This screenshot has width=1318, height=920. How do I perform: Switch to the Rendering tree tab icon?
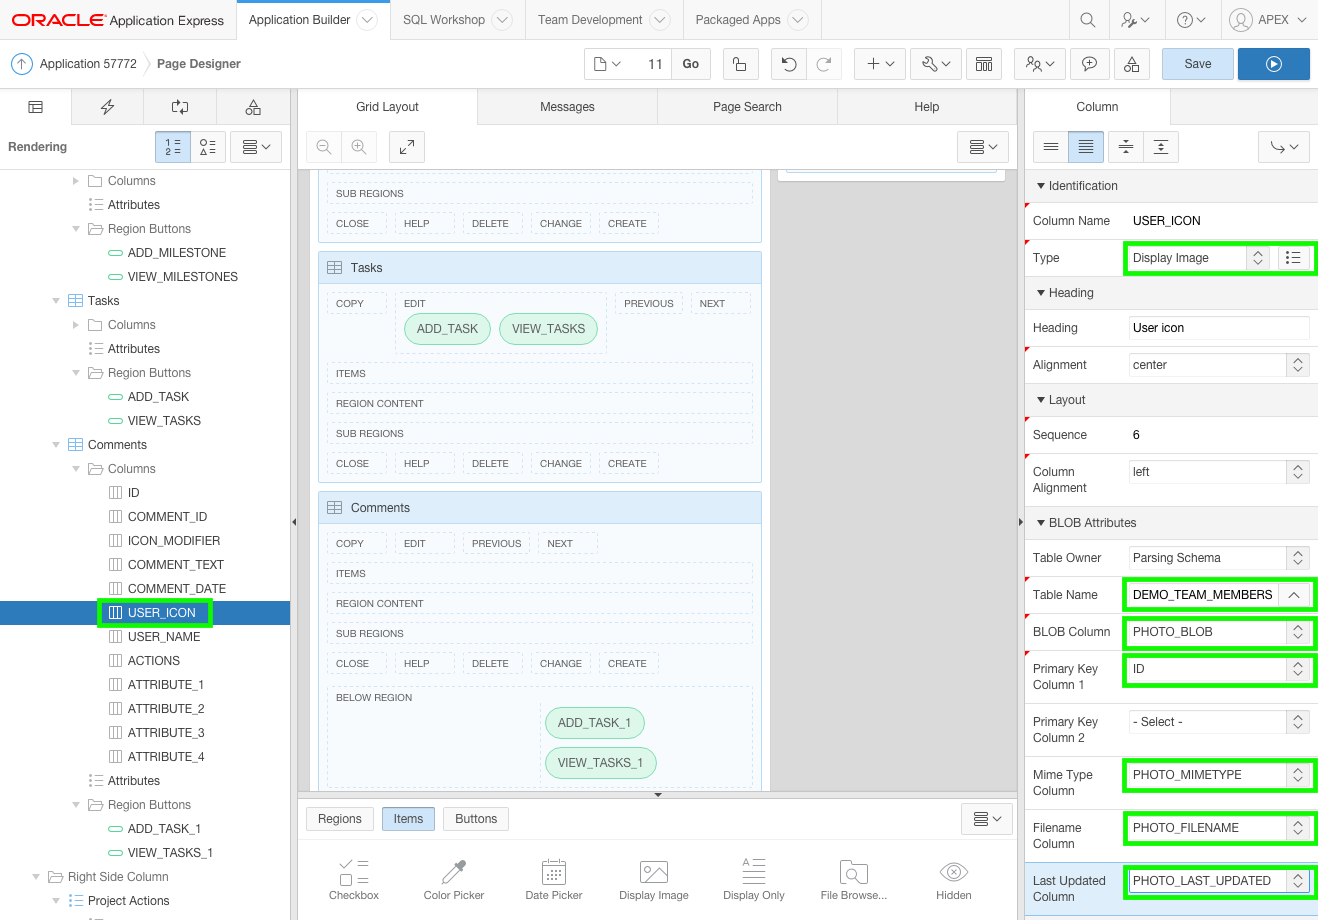(x=36, y=107)
